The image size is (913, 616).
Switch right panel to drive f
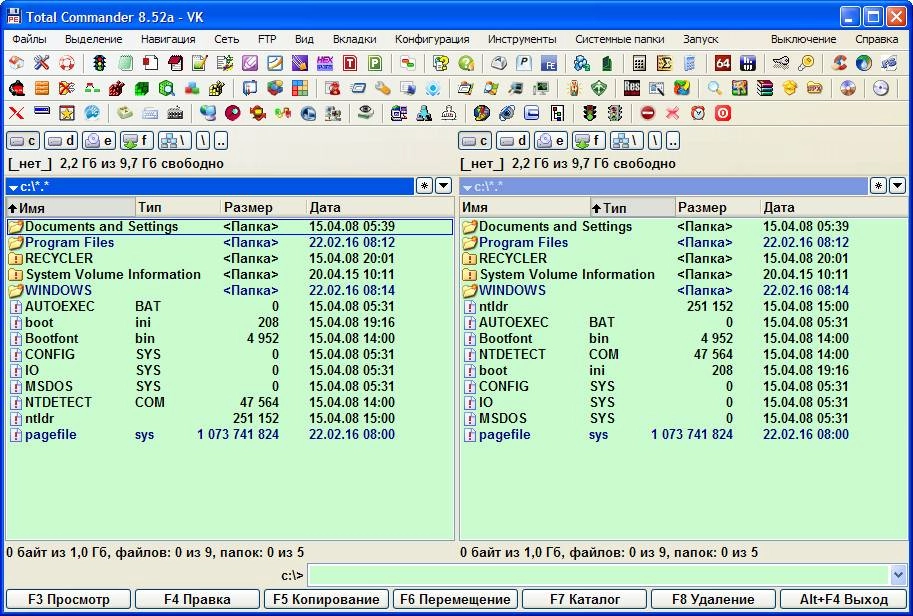coord(589,140)
